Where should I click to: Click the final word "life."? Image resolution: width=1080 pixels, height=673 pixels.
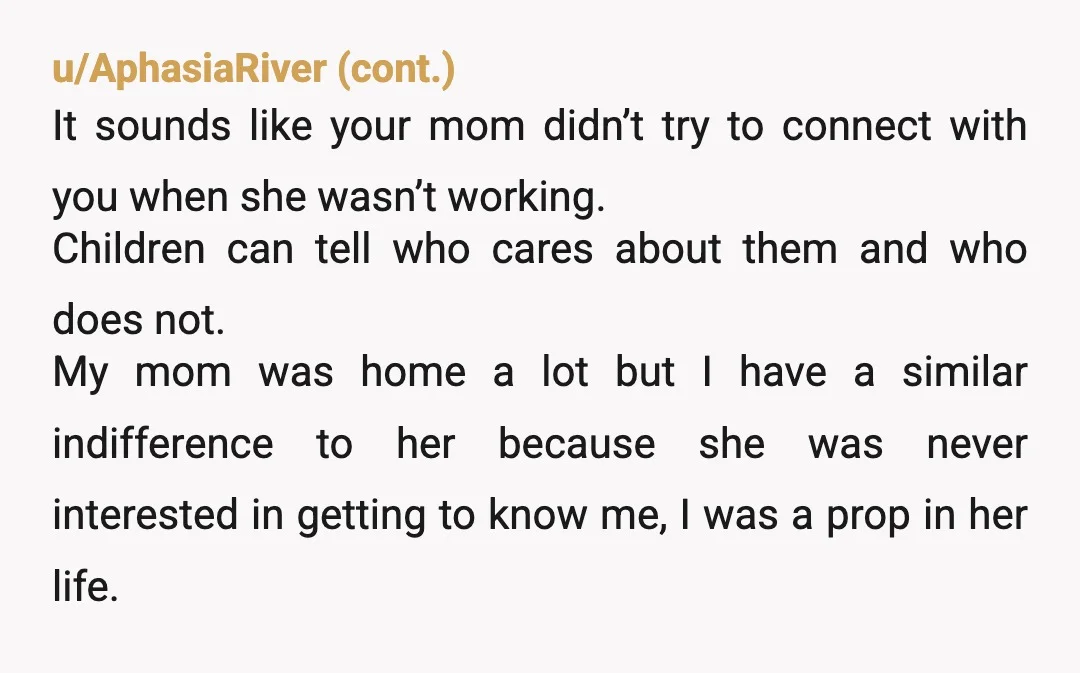point(85,586)
